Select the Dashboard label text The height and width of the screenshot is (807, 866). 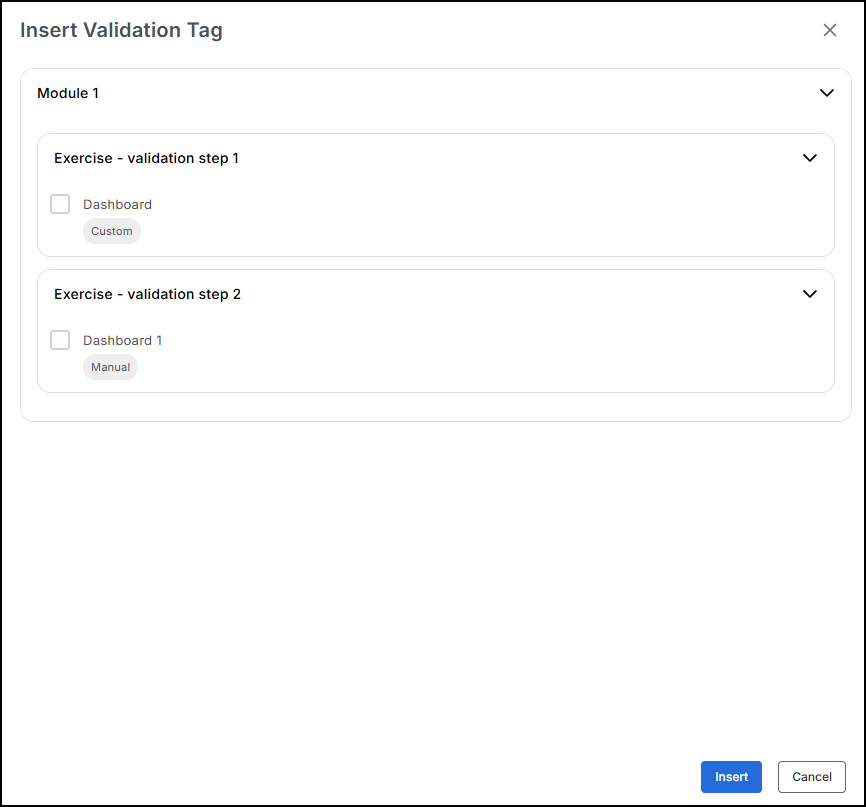click(x=117, y=204)
